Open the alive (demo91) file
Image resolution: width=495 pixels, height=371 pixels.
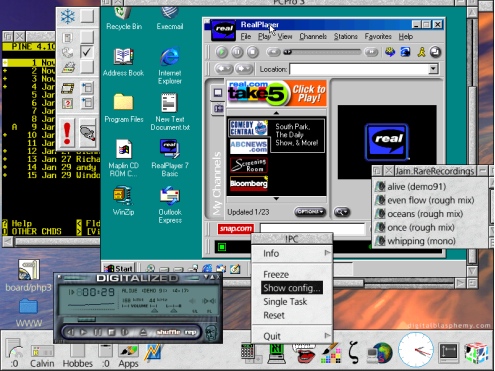coord(410,187)
